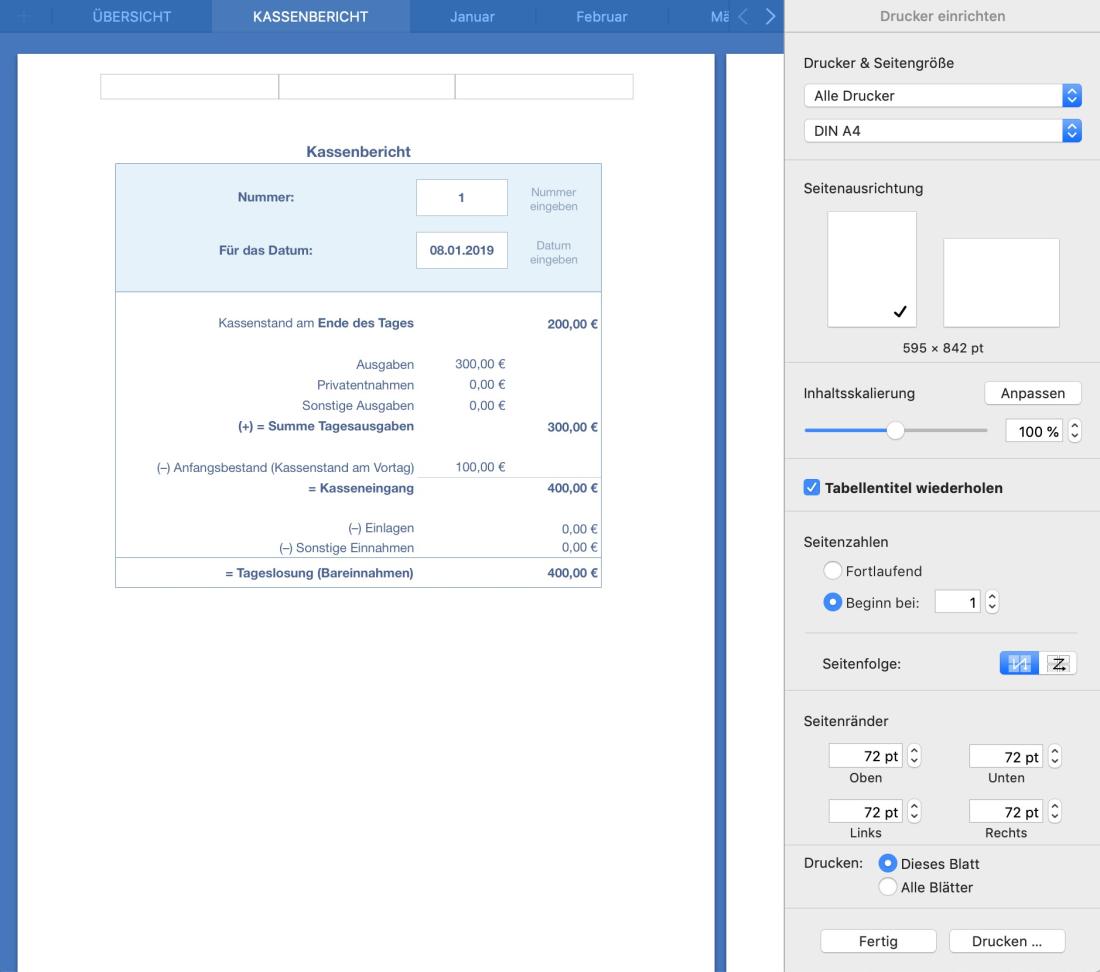Viewport: 1100px width, 972px height.
Task: Toggle Tabellentitel wiederholen checkbox
Action: tap(812, 488)
